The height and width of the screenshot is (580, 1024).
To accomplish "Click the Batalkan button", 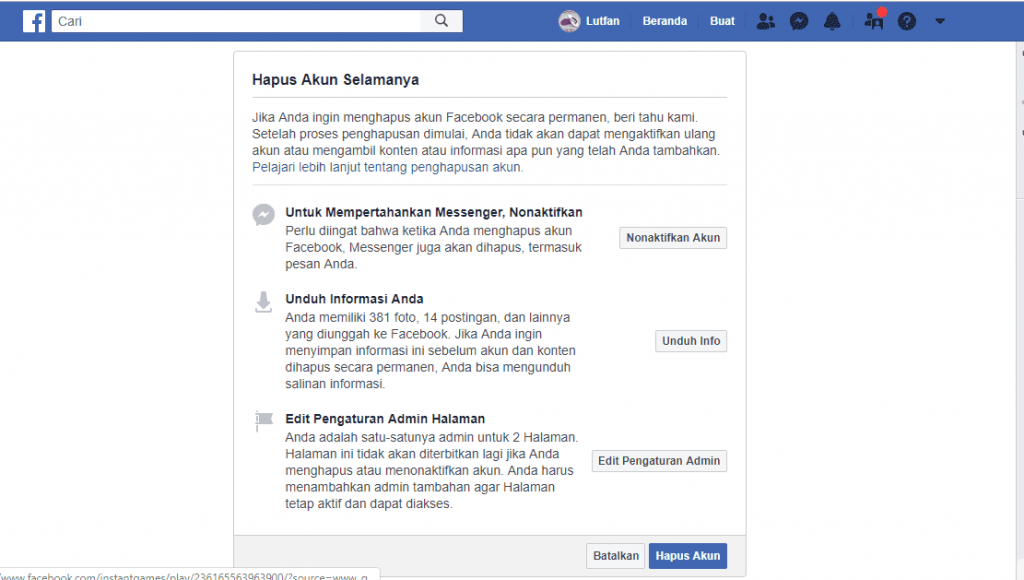I will [615, 556].
